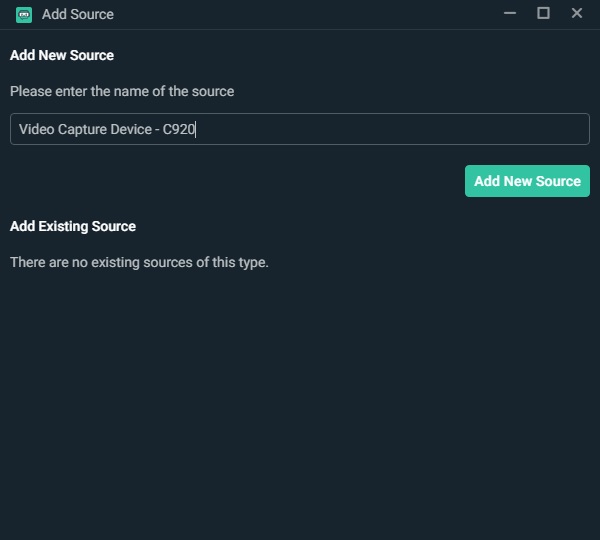
Task: Click the source name input field
Action: (300, 129)
